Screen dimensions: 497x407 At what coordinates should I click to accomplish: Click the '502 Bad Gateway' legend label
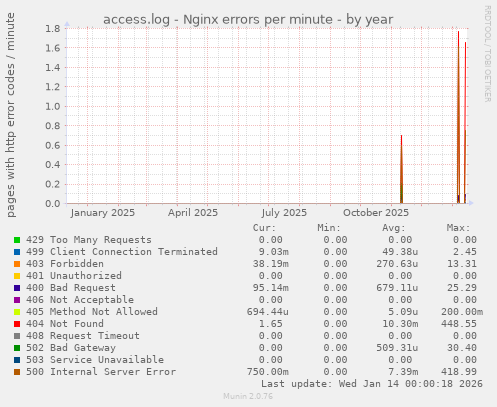click(71, 348)
